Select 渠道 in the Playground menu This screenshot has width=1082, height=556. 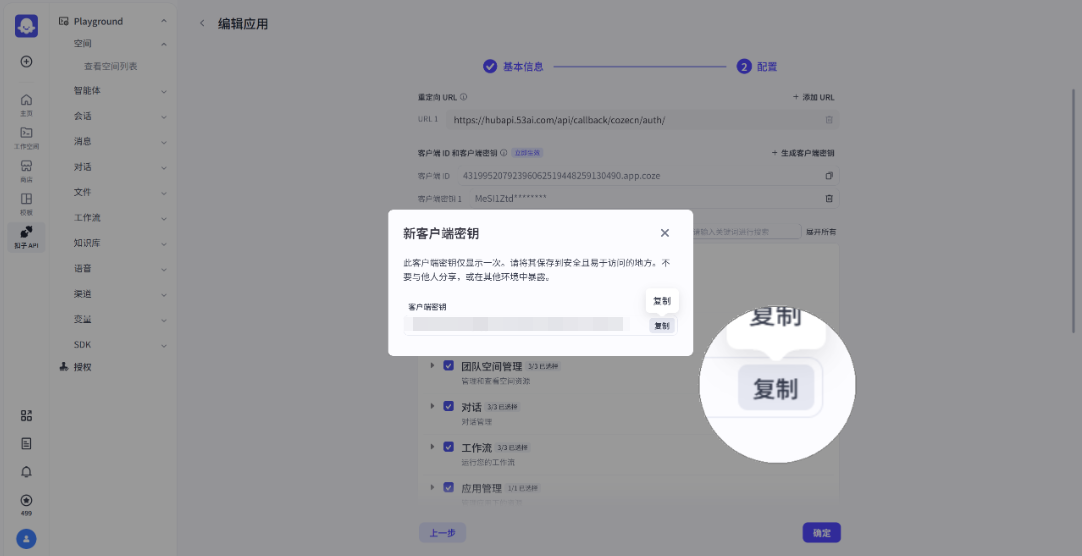82,294
